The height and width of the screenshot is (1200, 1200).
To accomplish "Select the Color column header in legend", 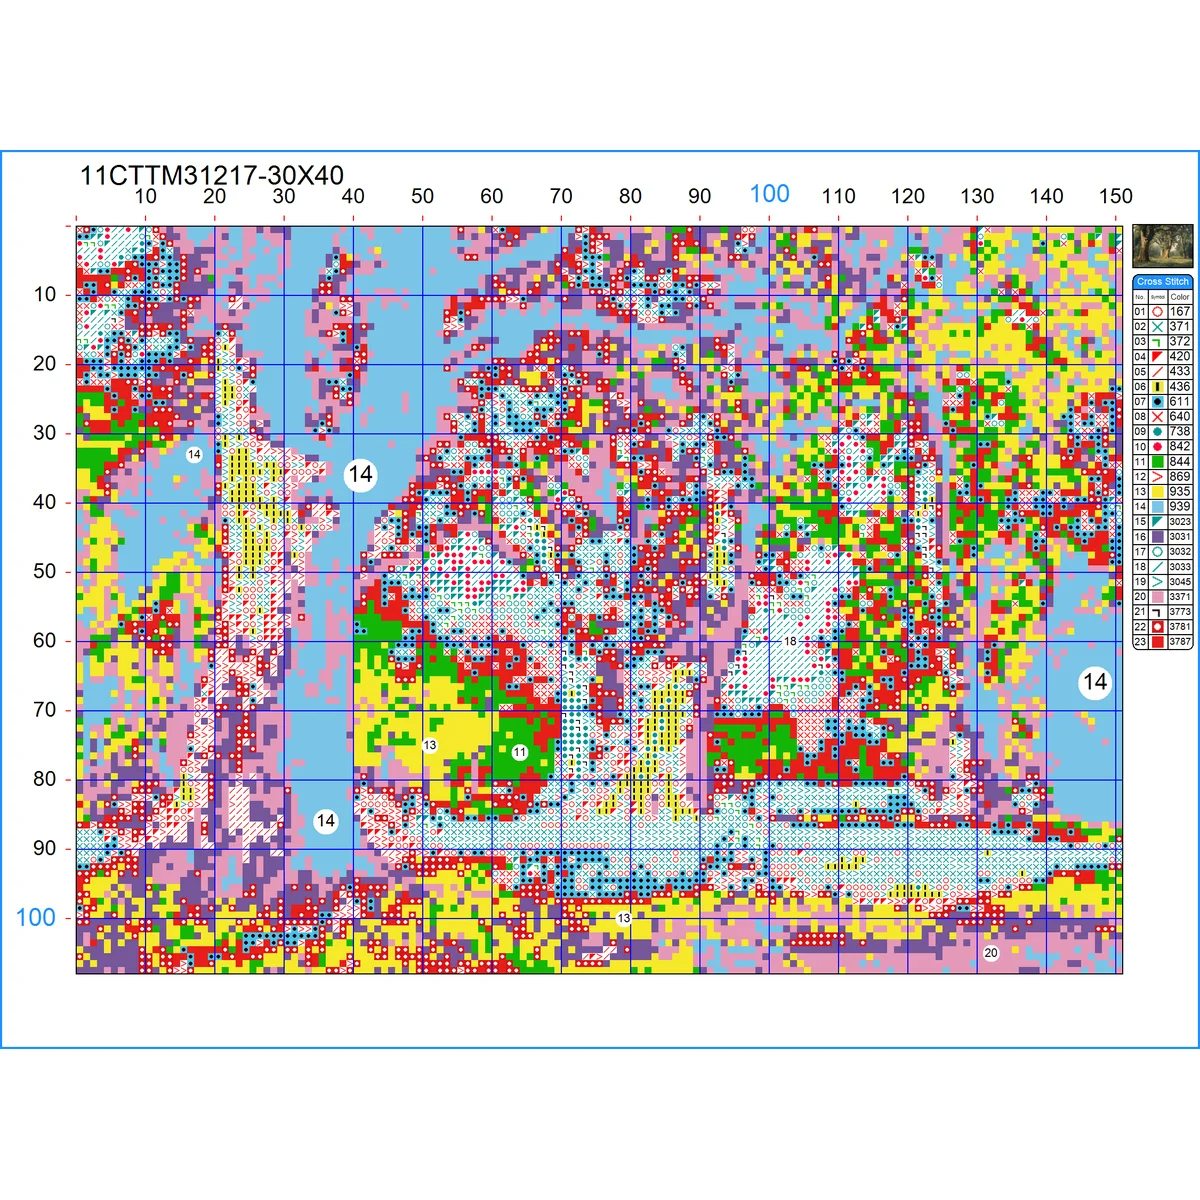I will [1180, 297].
